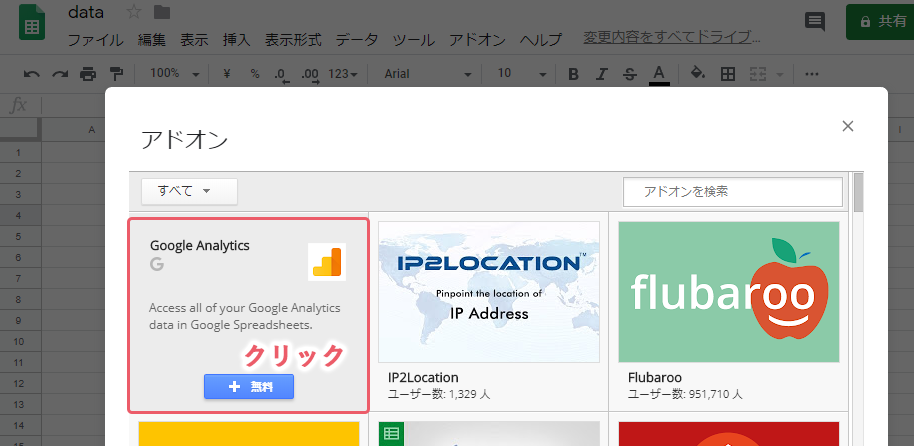Select row header 7
Image resolution: width=914 pixels, height=446 pixels.
point(19,278)
